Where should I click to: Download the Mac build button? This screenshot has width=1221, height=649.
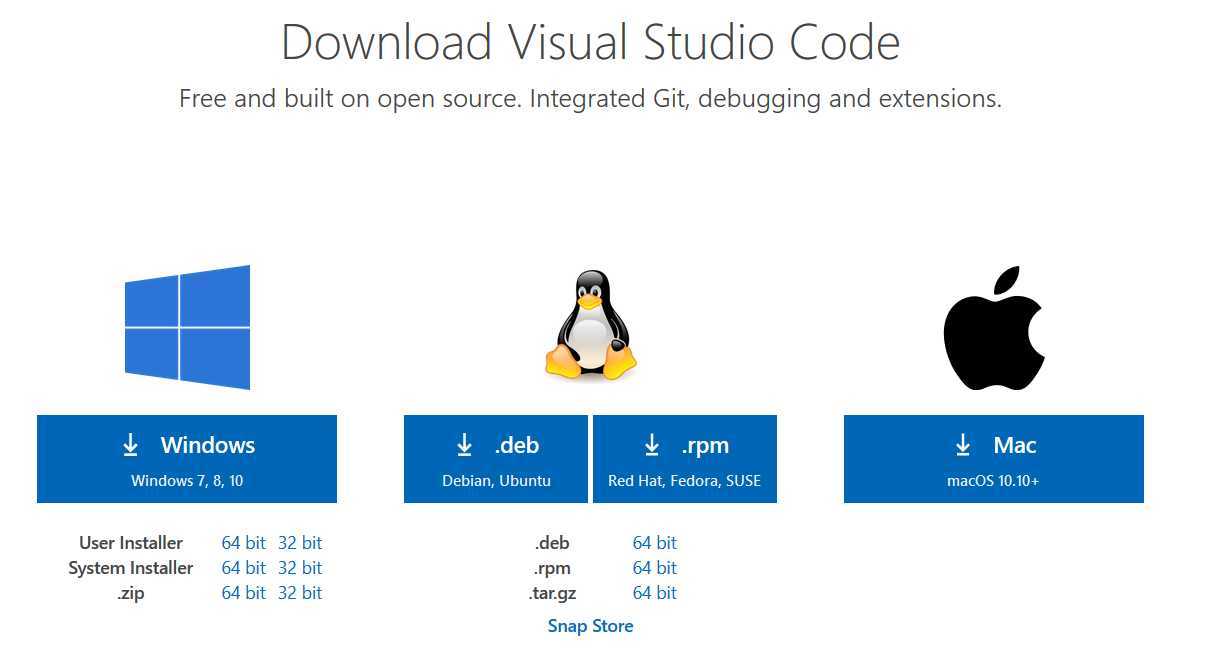click(994, 459)
